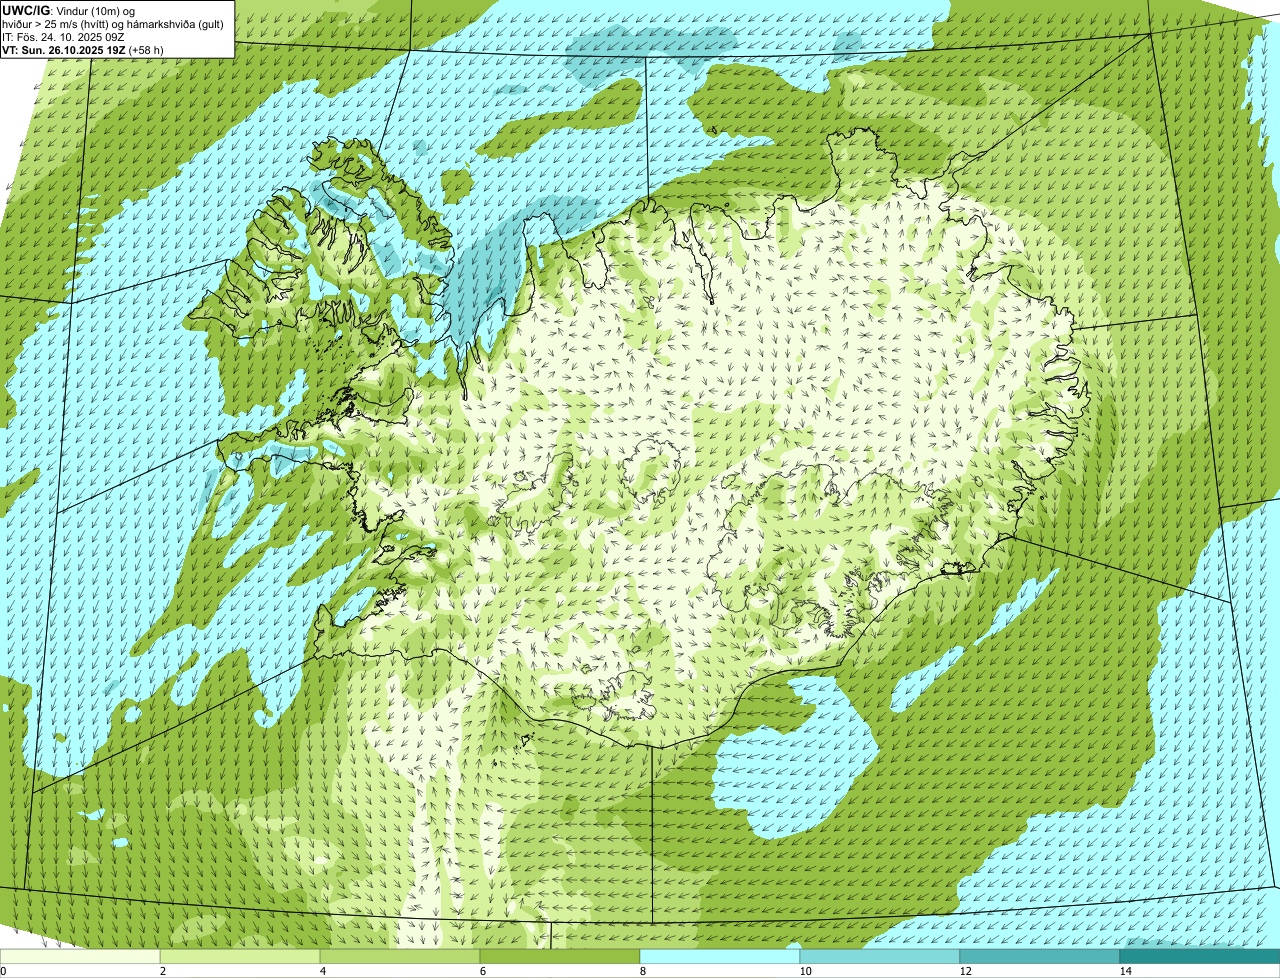This screenshot has height=978, width=1280.
Task: Click the legend label '0'
Action: [4, 971]
